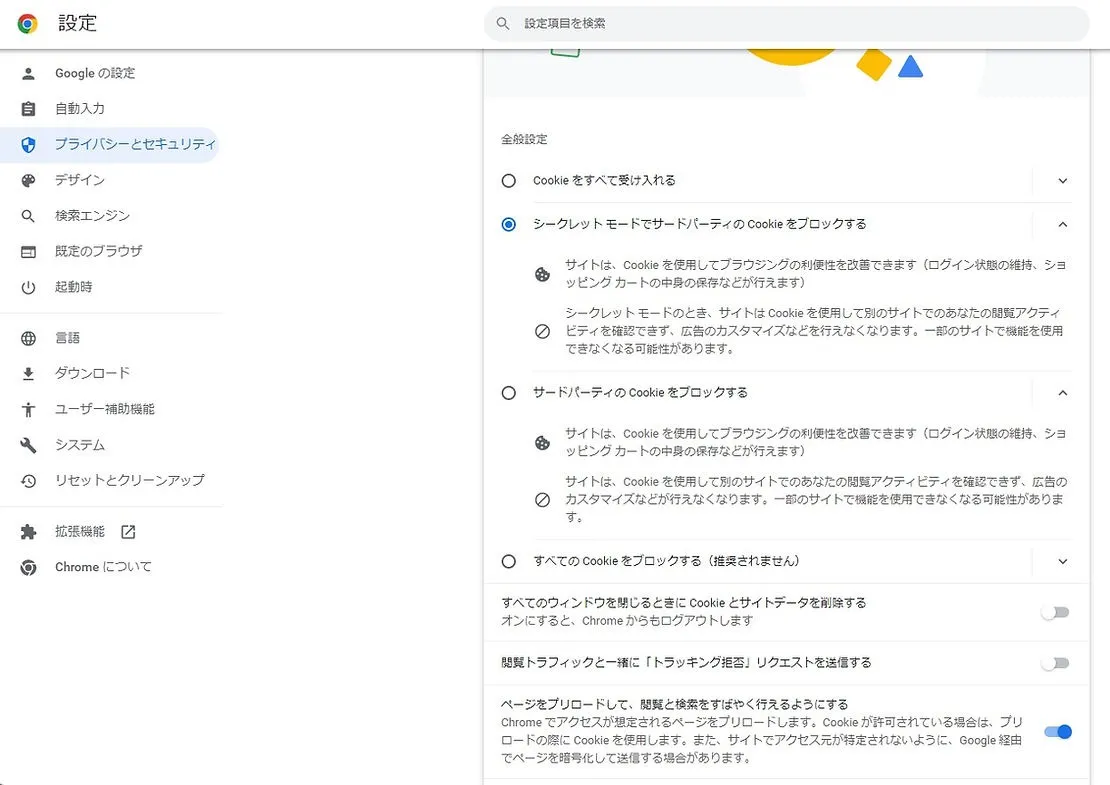Click the Google の設定 person icon
Screen dimensions: 1110x785
28,73
